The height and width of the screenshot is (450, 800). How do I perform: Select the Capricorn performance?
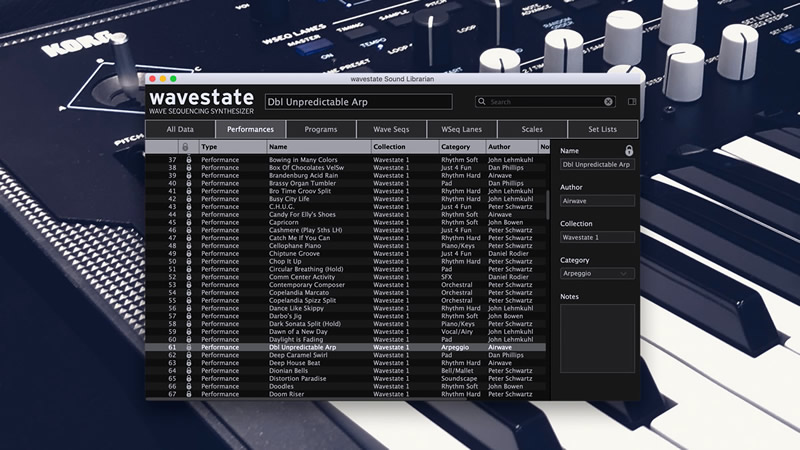coord(345,222)
